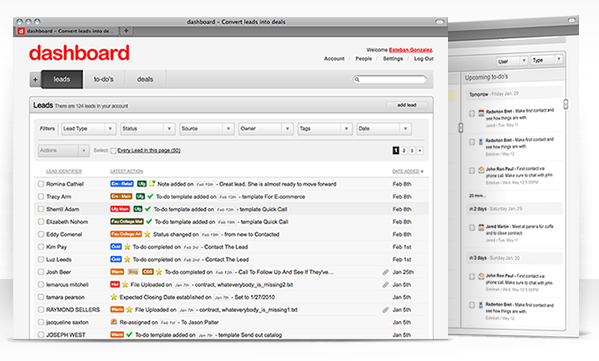The height and width of the screenshot is (361, 599).
Task: Click the search input field
Action: click(x=389, y=79)
